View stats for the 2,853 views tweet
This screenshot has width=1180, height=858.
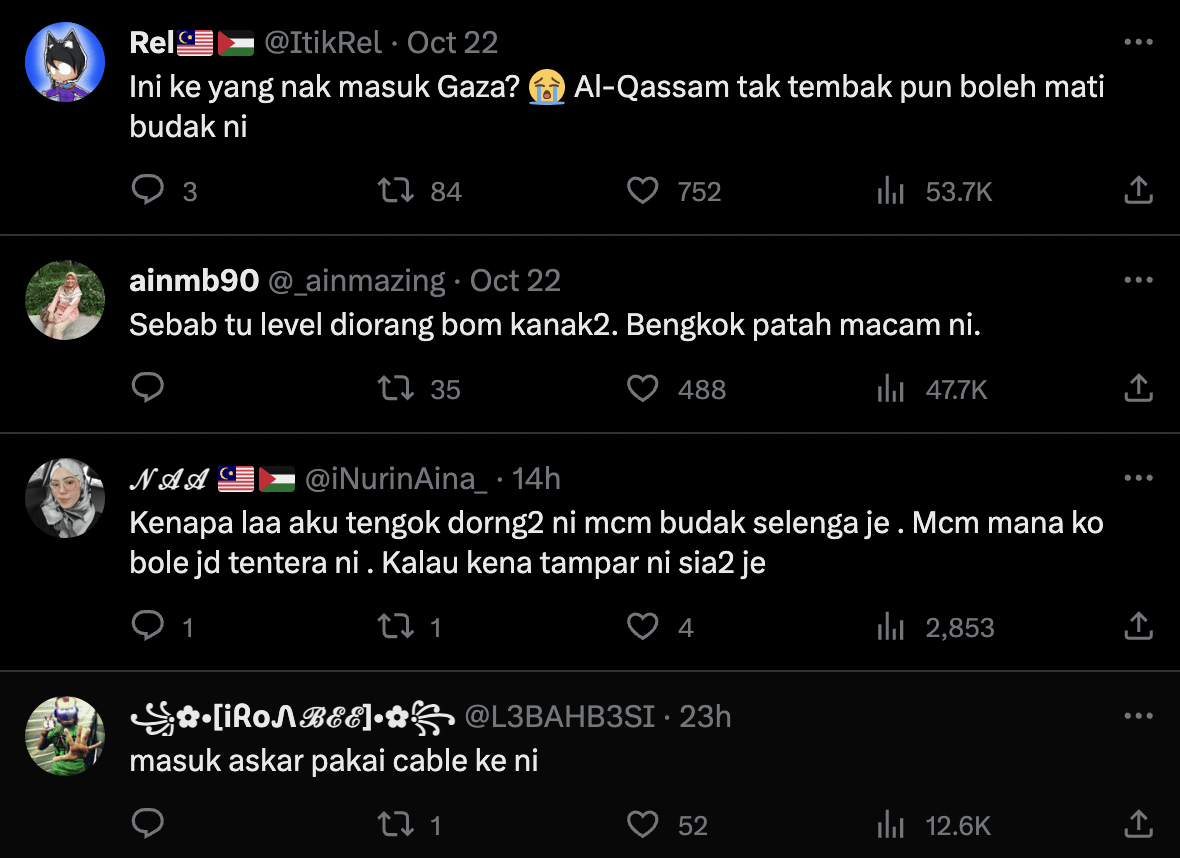[x=890, y=626]
